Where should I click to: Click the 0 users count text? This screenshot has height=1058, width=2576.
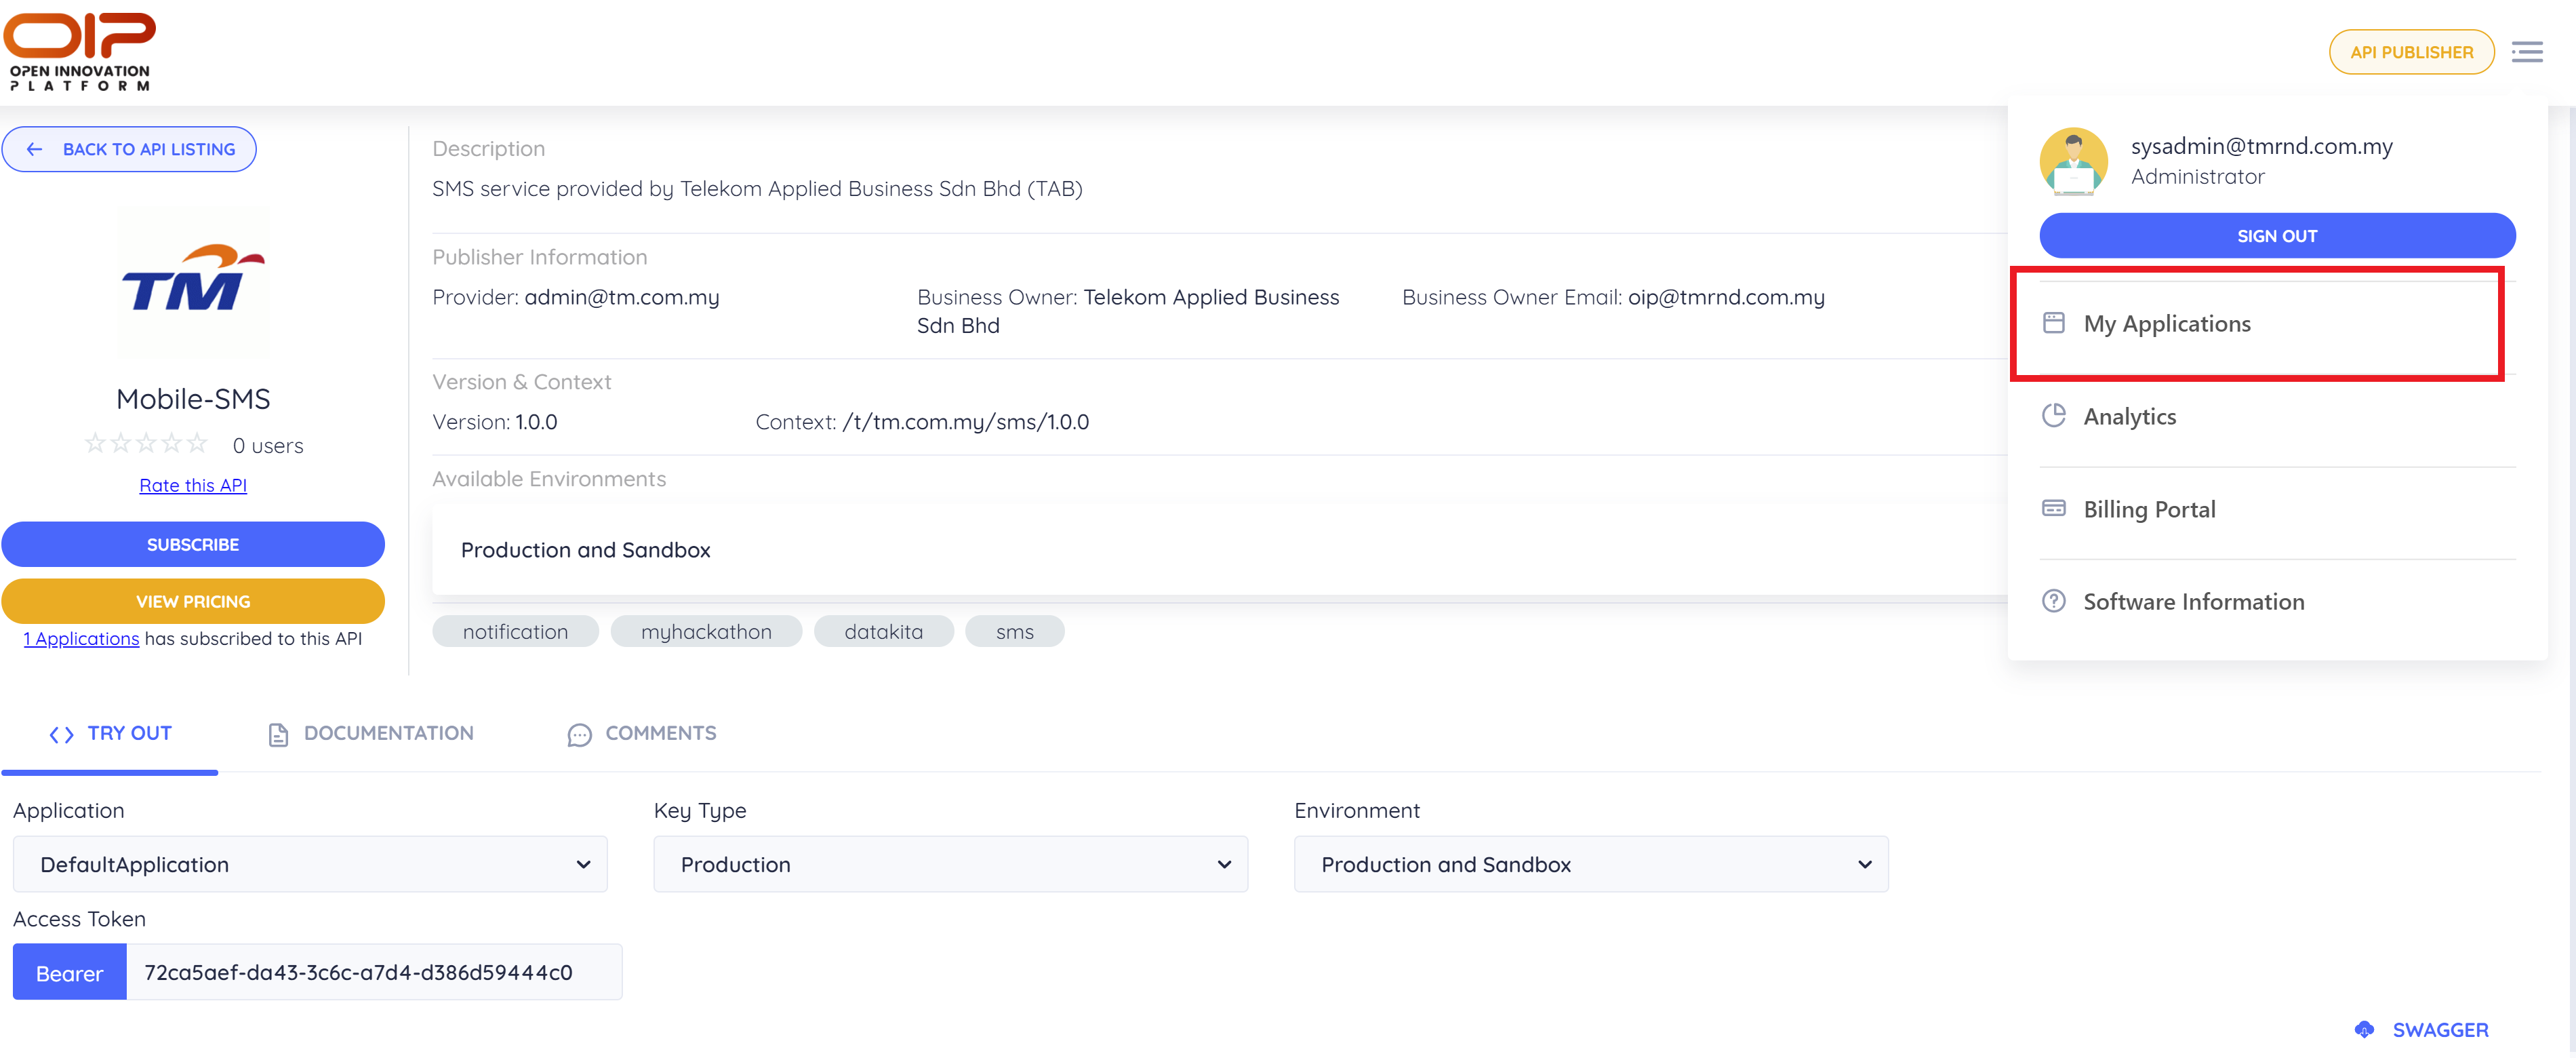[268, 445]
